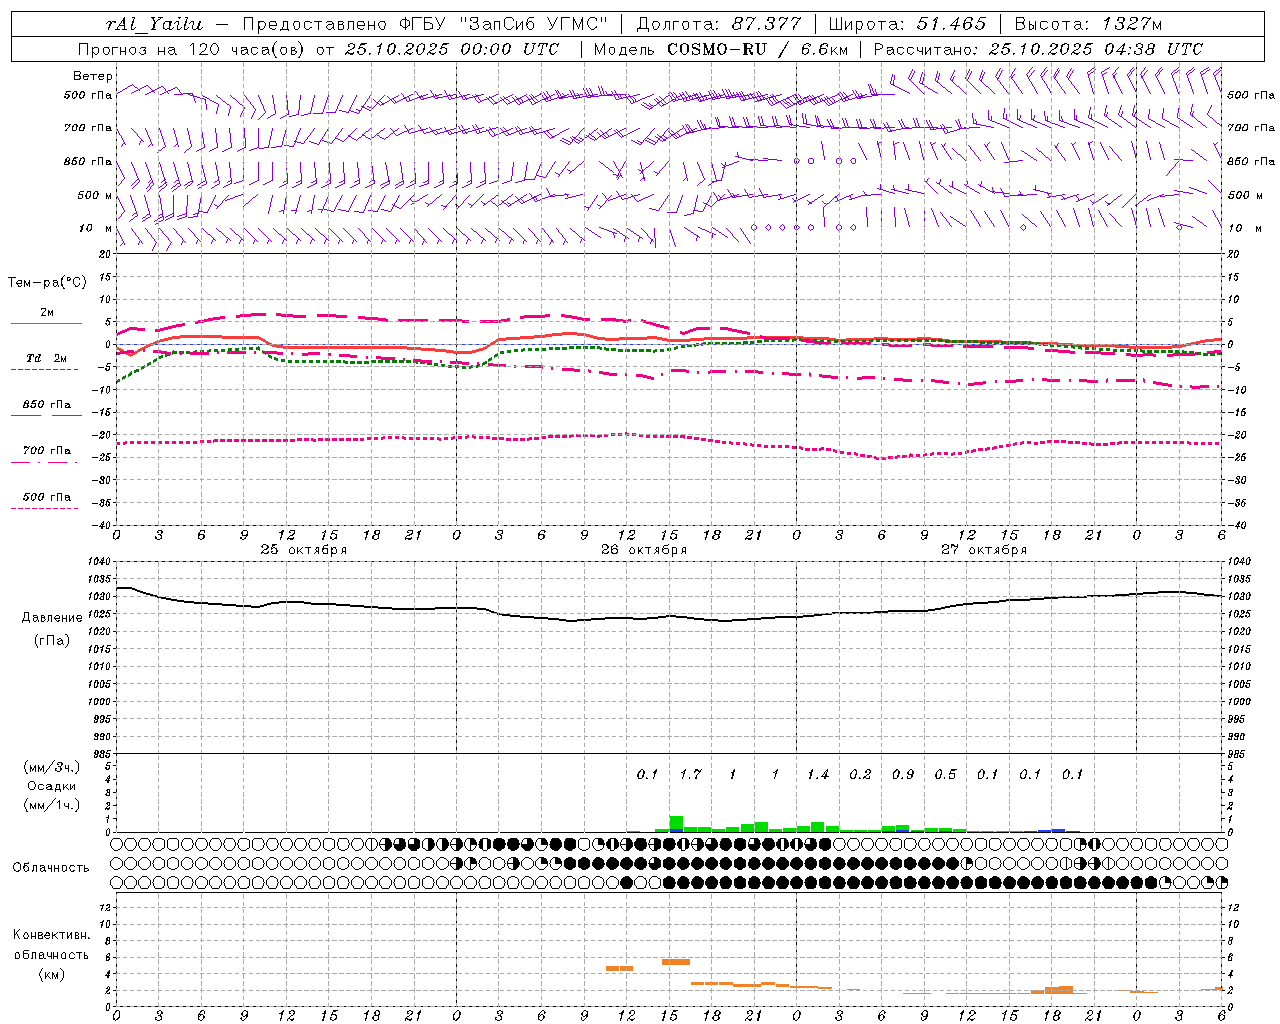Click the Осадки precipitation label
Screen dimensions: 1280x1024
52,786
